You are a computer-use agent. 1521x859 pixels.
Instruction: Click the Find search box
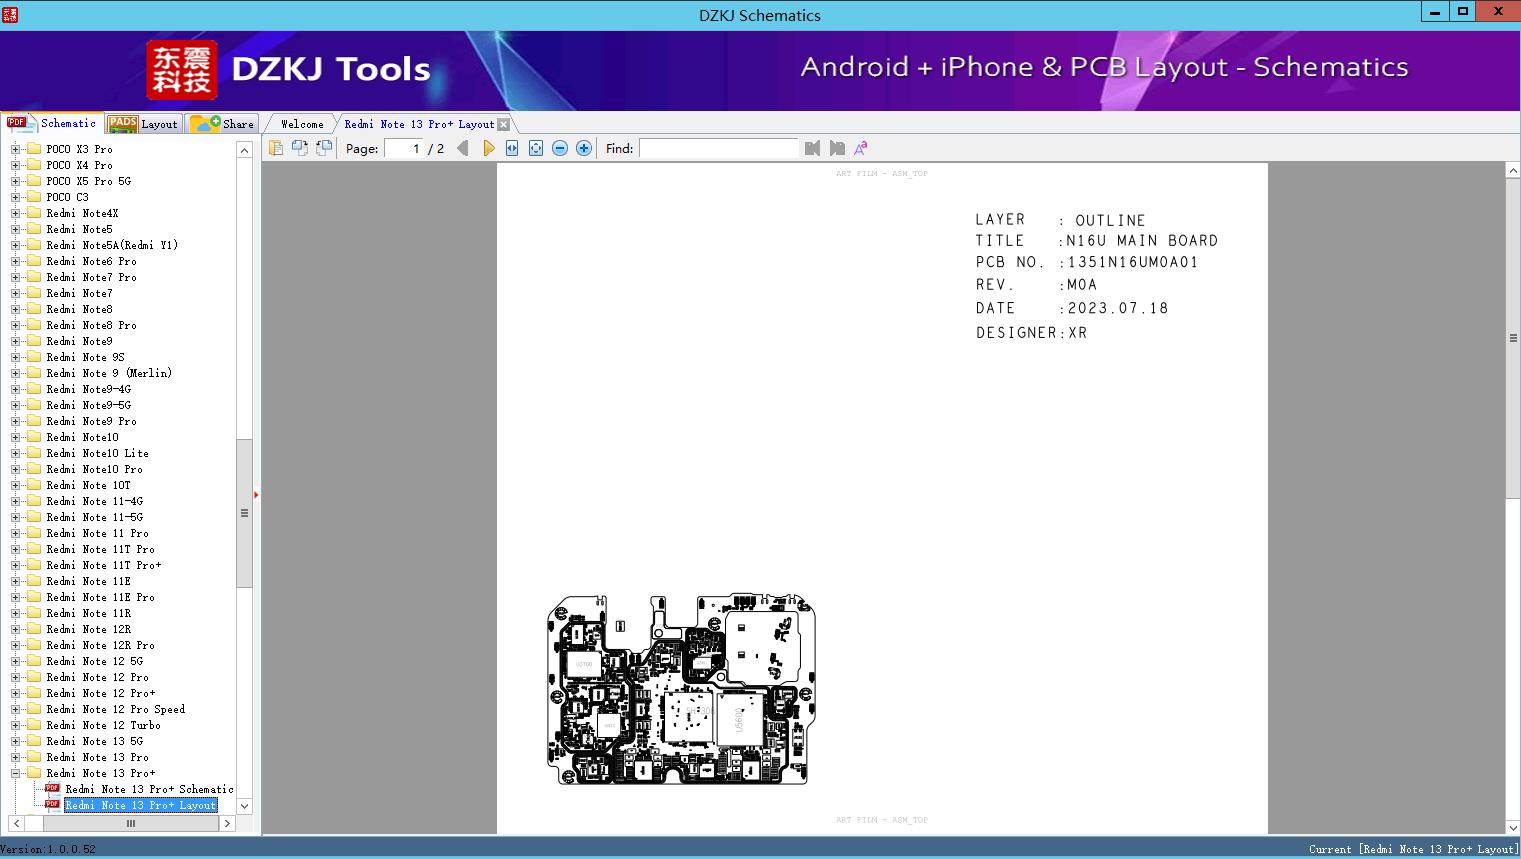[x=719, y=148]
